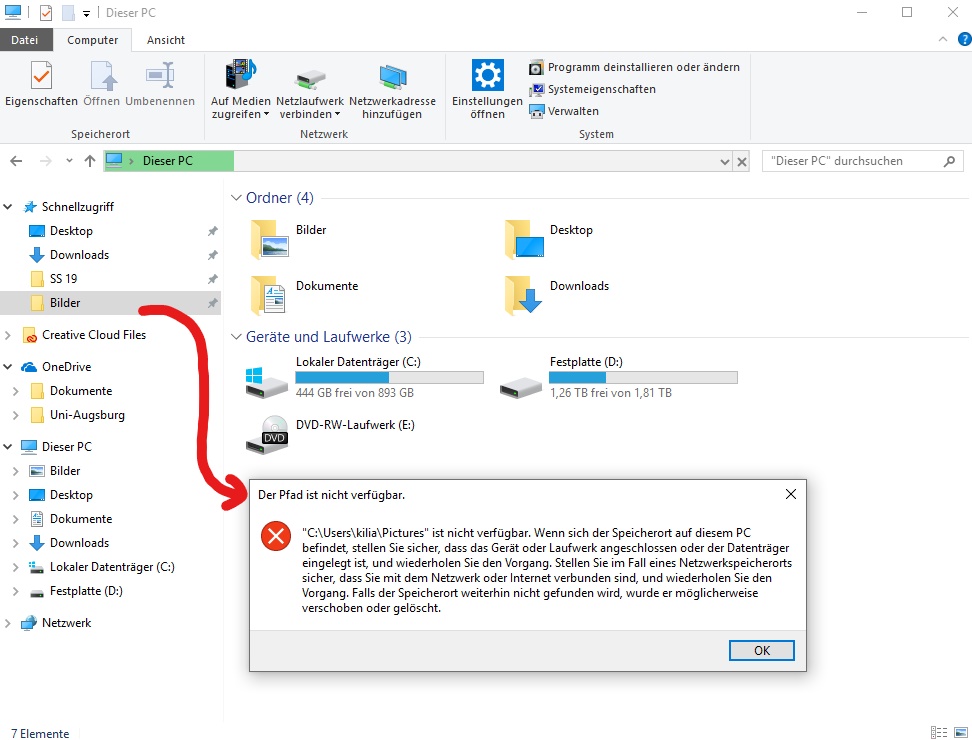Select the Downloads folder icon in Ordner
This screenshot has width=972, height=740.
pyautogui.click(x=524, y=295)
